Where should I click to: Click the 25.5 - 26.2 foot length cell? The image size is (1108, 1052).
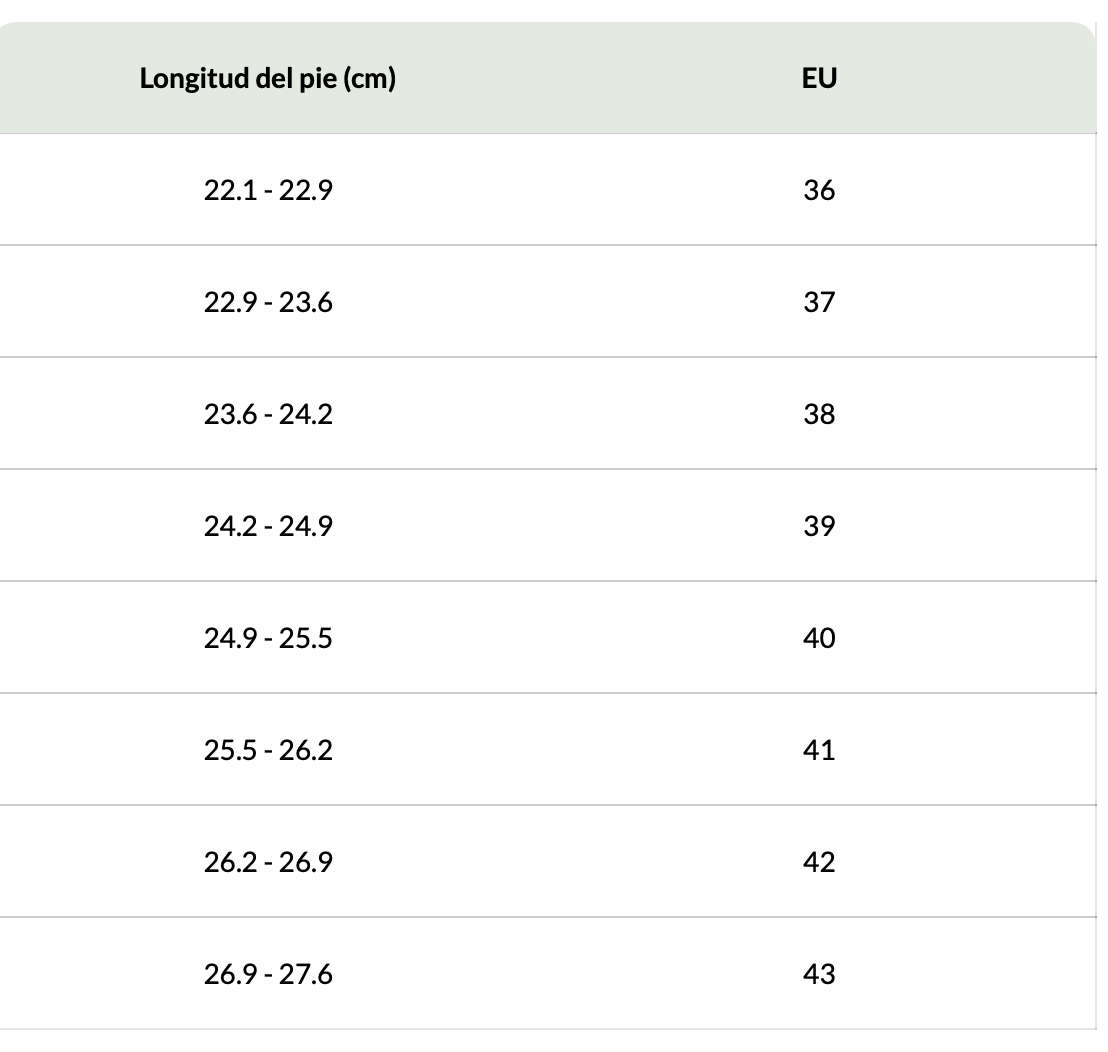pyautogui.click(x=268, y=750)
